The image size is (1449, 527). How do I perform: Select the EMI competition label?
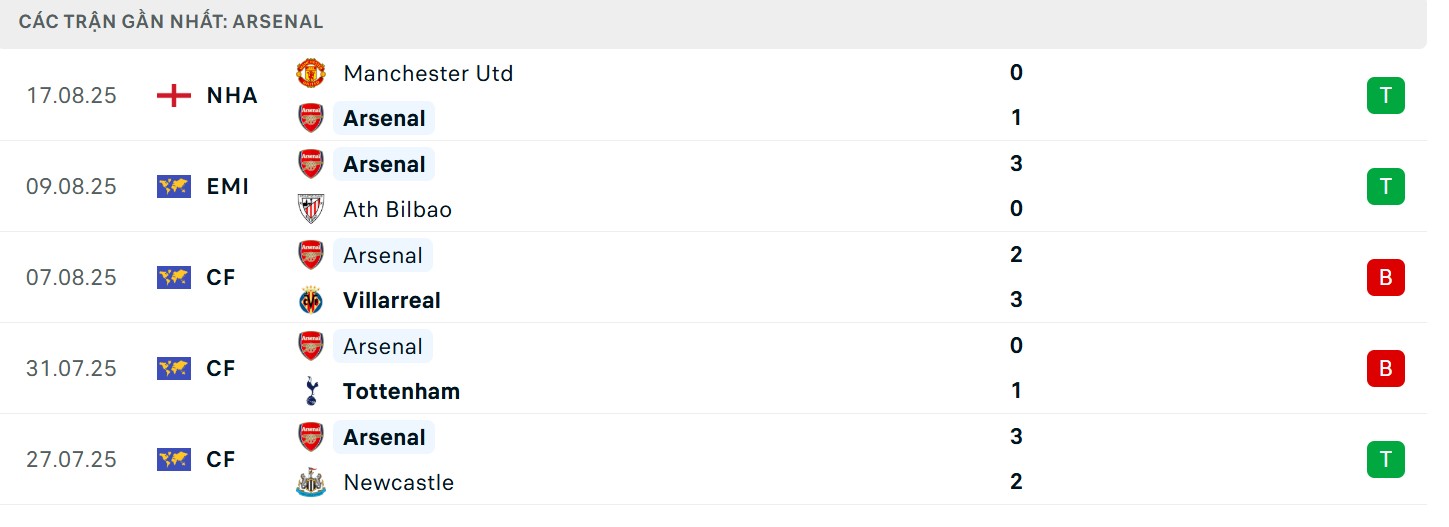[x=228, y=187]
